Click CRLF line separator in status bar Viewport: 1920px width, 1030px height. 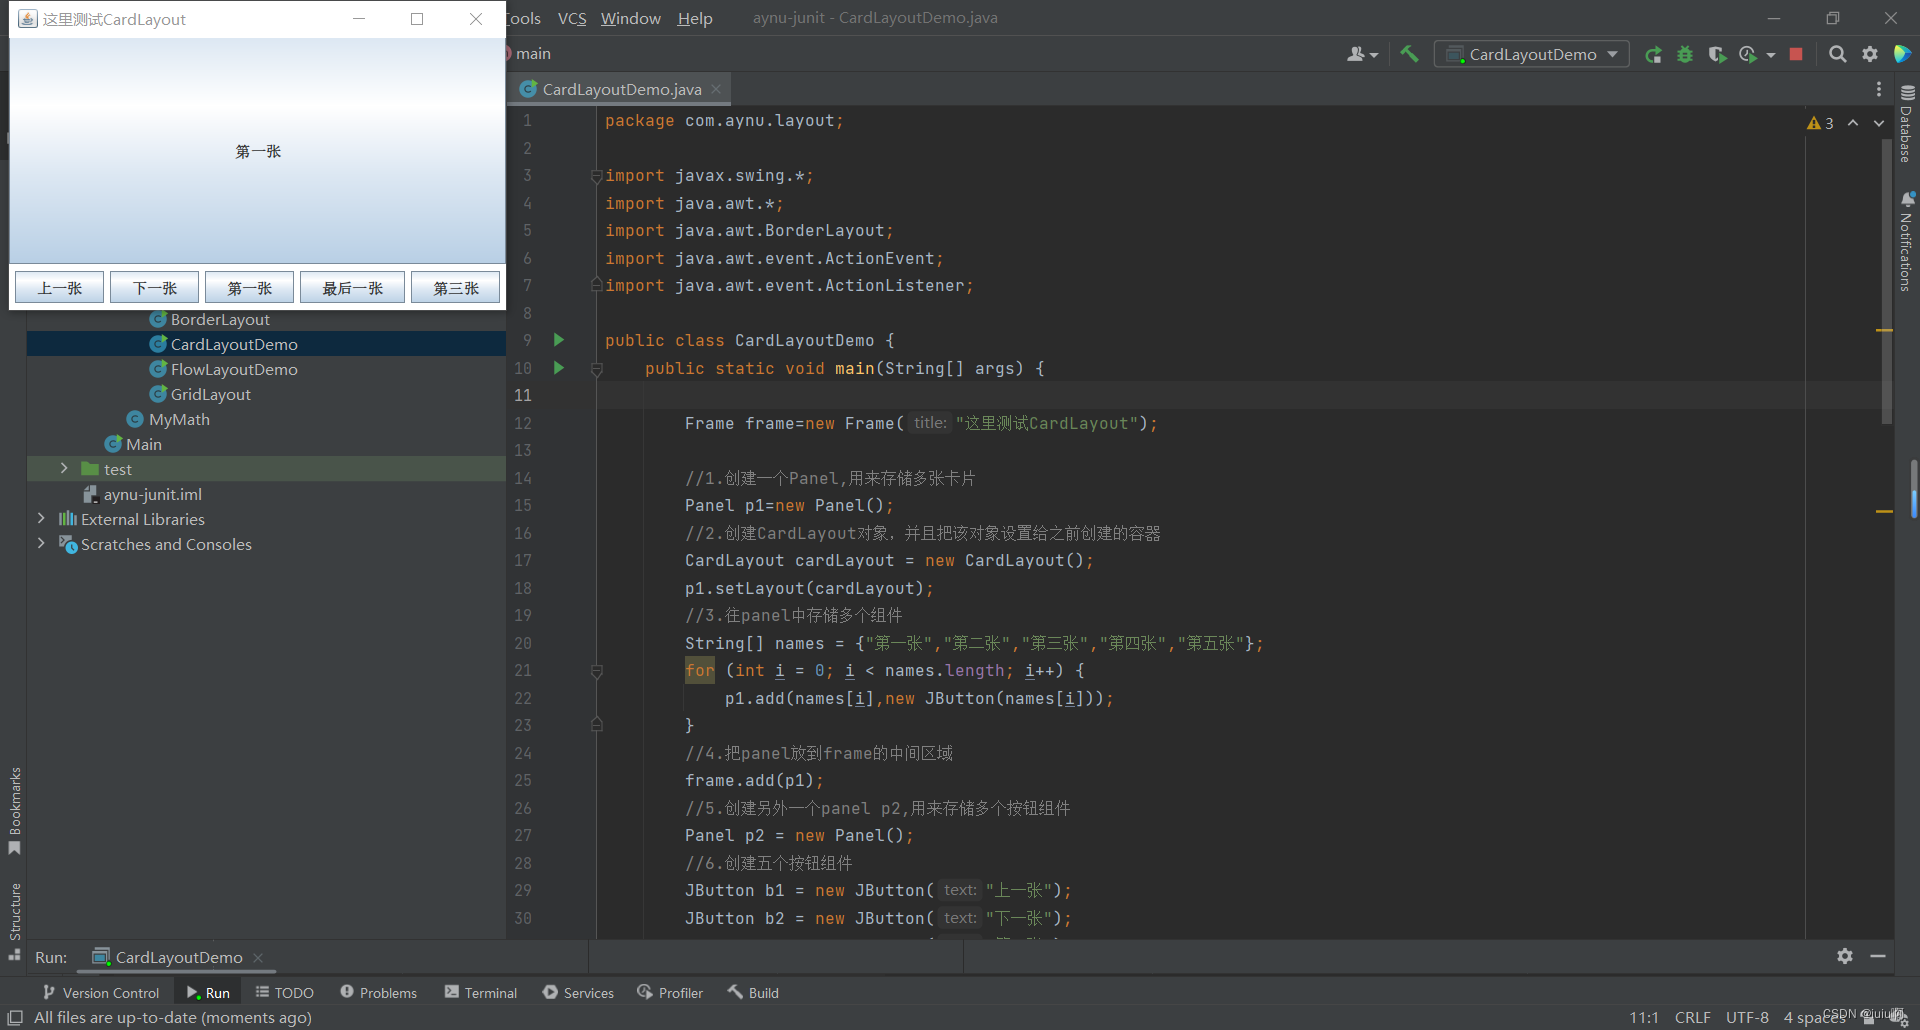pos(1693,1017)
